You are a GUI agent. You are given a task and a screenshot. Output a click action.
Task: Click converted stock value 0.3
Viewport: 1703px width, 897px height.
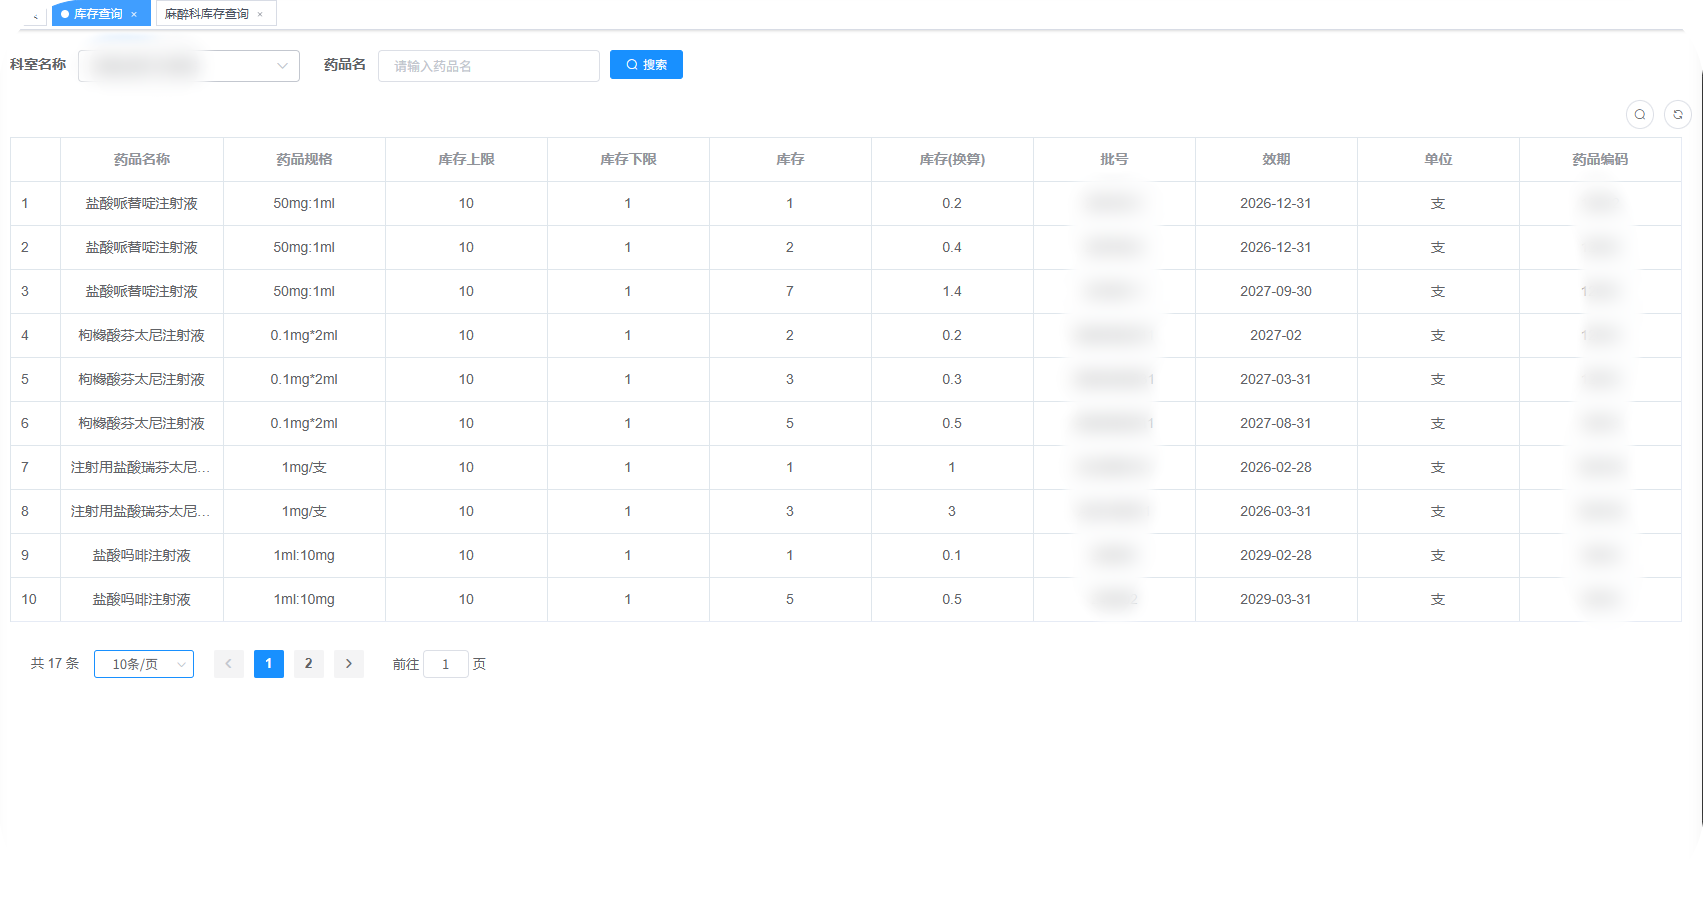pyautogui.click(x=952, y=380)
